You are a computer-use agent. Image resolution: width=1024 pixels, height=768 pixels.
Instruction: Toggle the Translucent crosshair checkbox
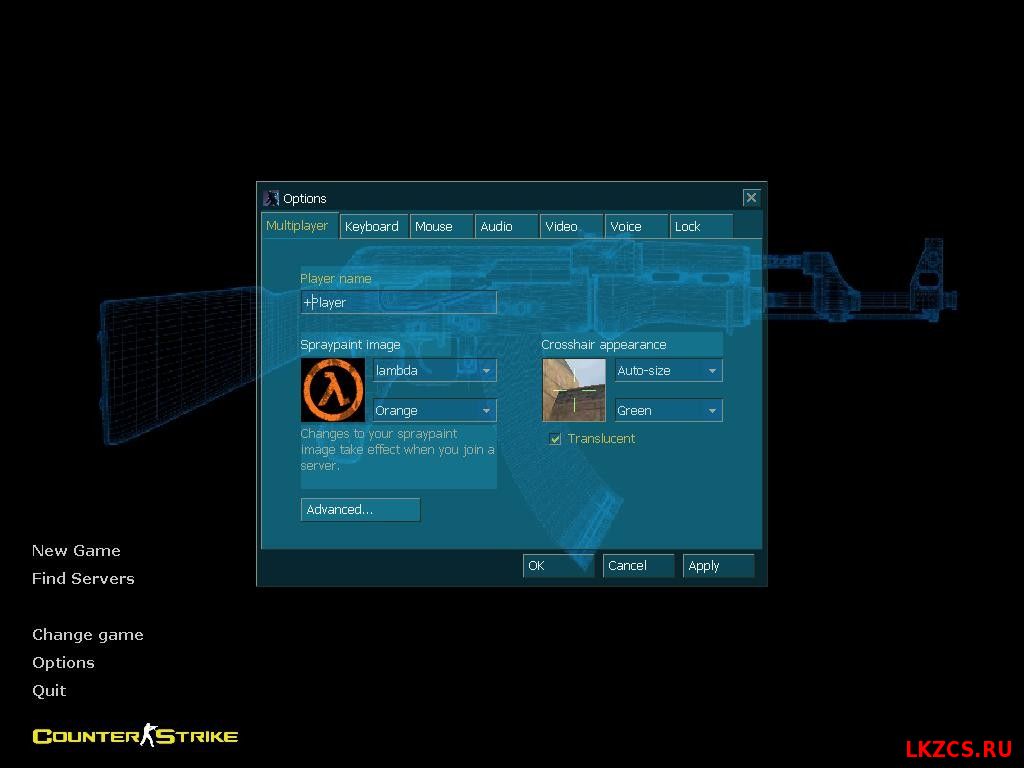pyautogui.click(x=555, y=439)
